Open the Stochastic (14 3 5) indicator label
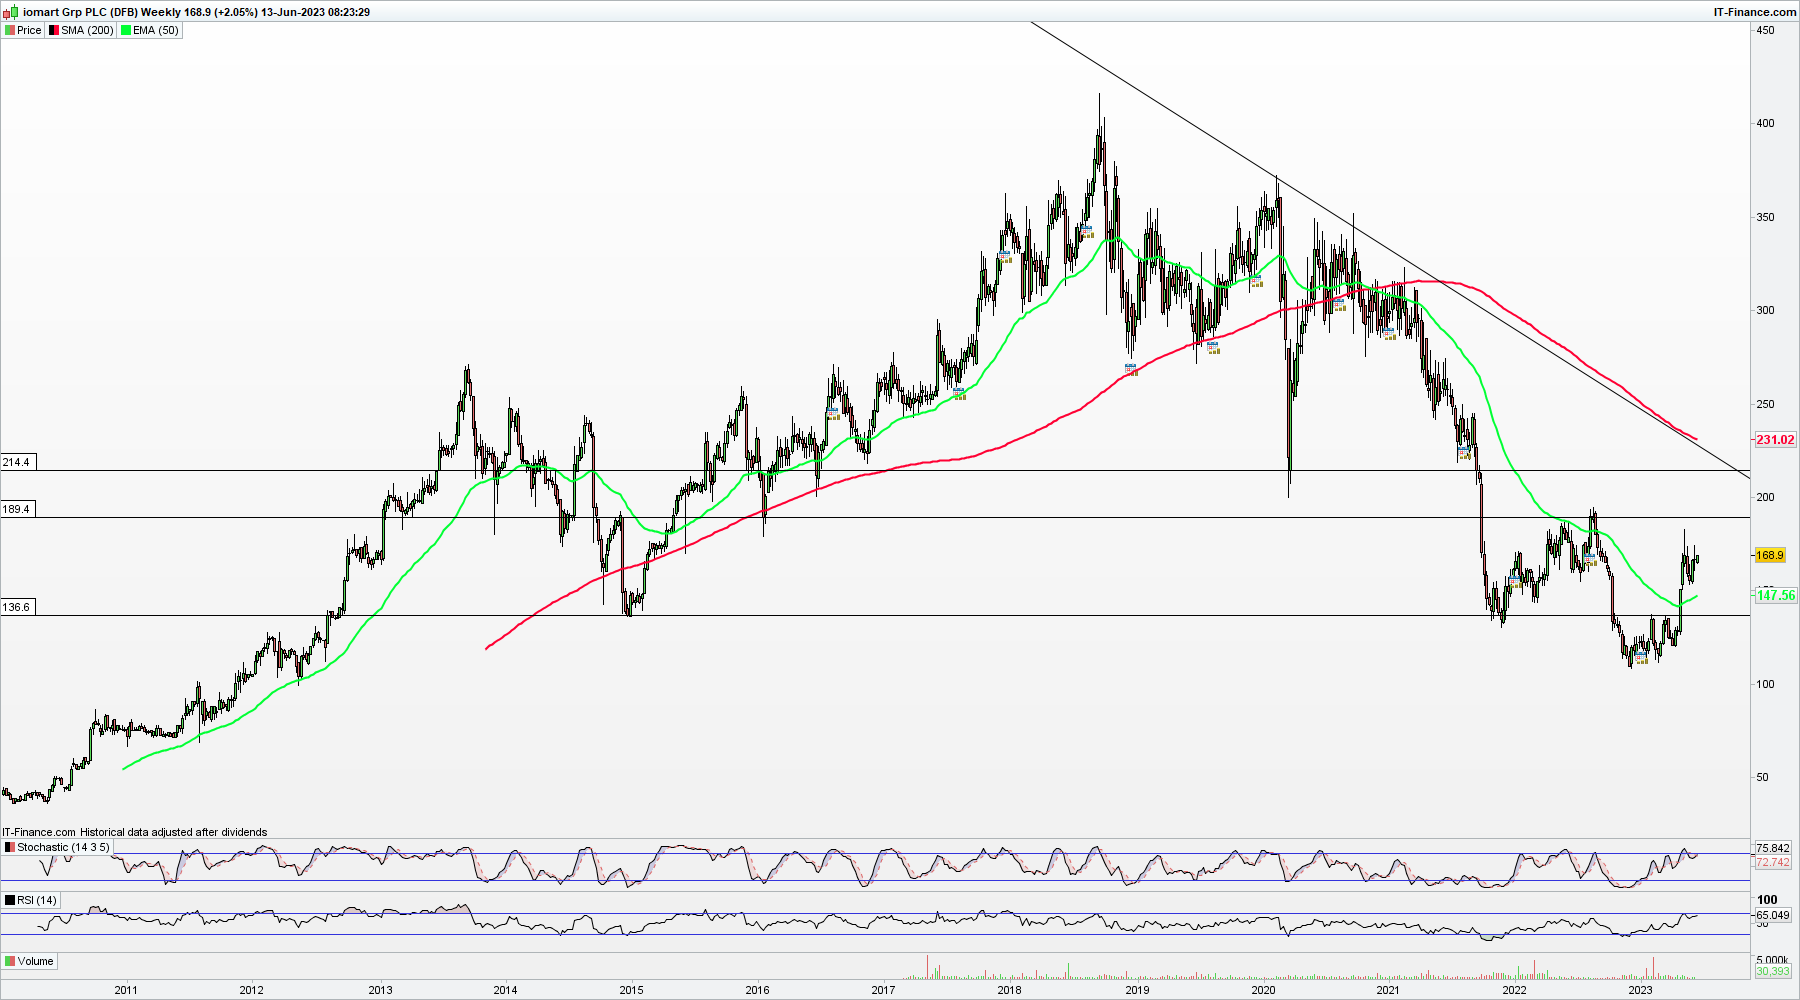1800x1000 pixels. pyautogui.click(x=63, y=847)
